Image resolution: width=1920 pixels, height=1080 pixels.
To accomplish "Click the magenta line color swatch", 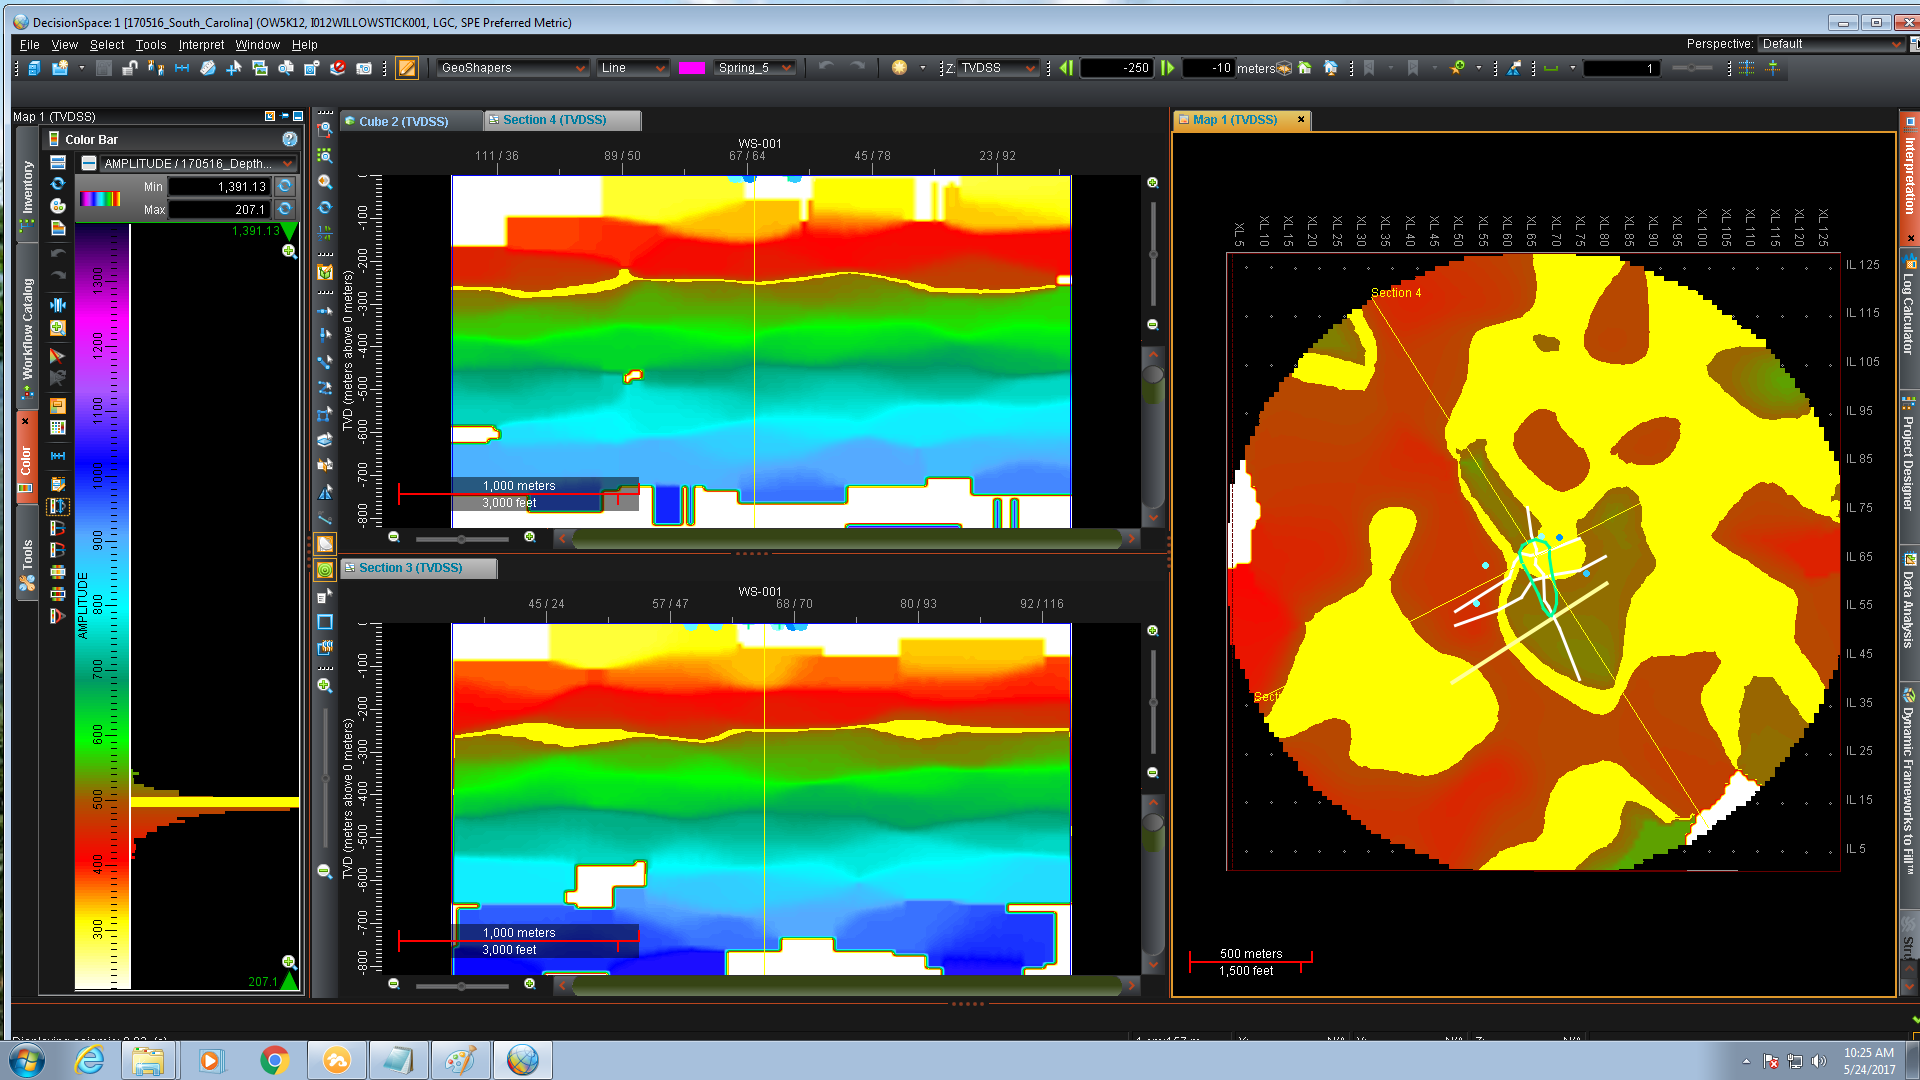I will (692, 68).
